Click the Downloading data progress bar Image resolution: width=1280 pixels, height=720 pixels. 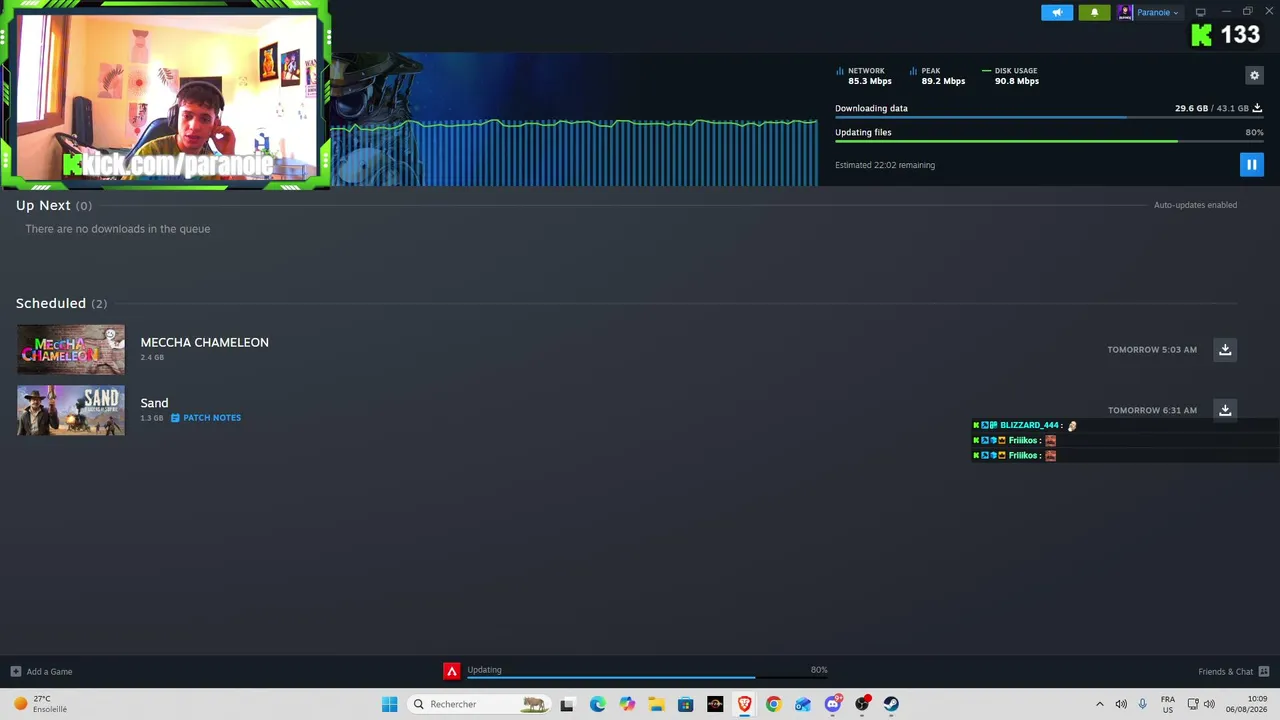(x=1049, y=118)
